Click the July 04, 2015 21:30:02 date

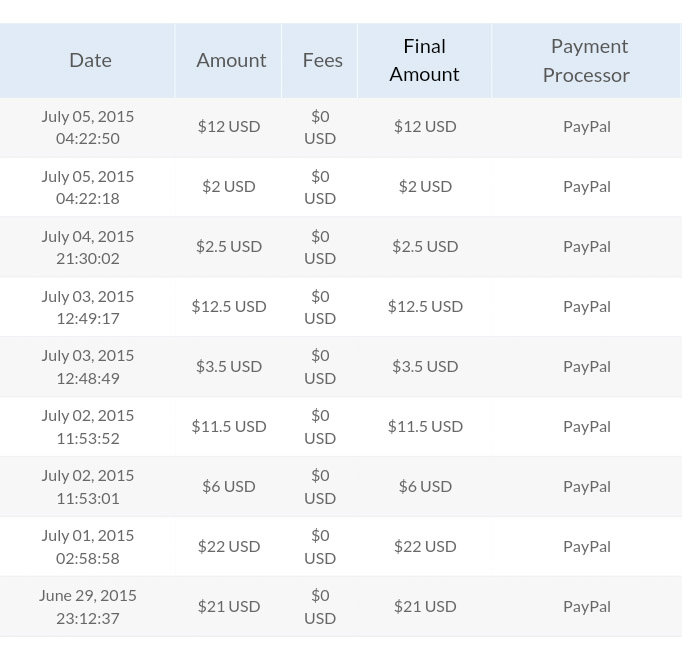pyautogui.click(x=88, y=247)
